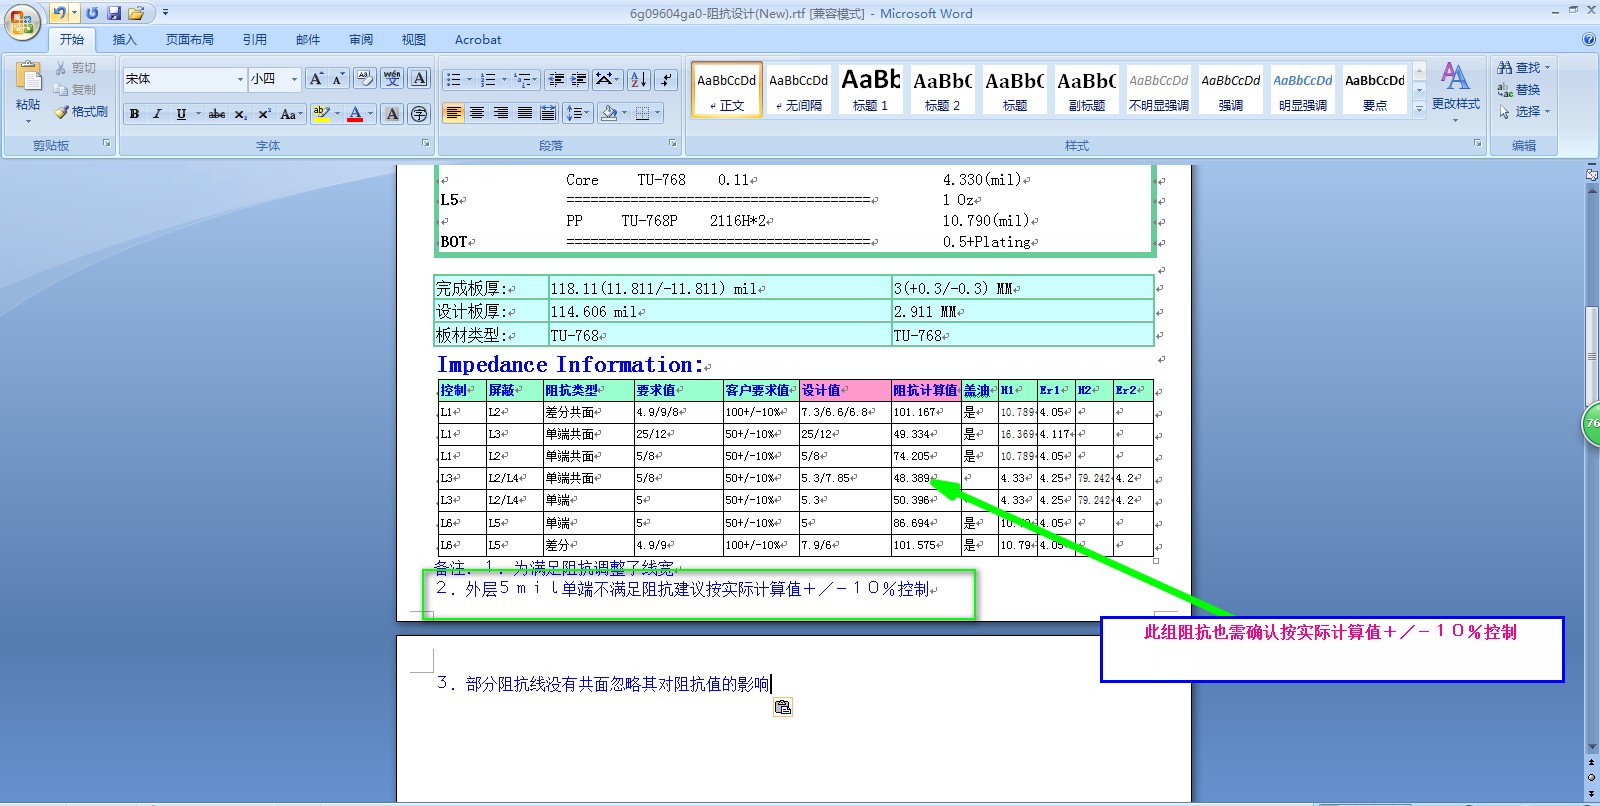Open the Acrobat tab
The image size is (1600, 806).
pyautogui.click(x=478, y=40)
